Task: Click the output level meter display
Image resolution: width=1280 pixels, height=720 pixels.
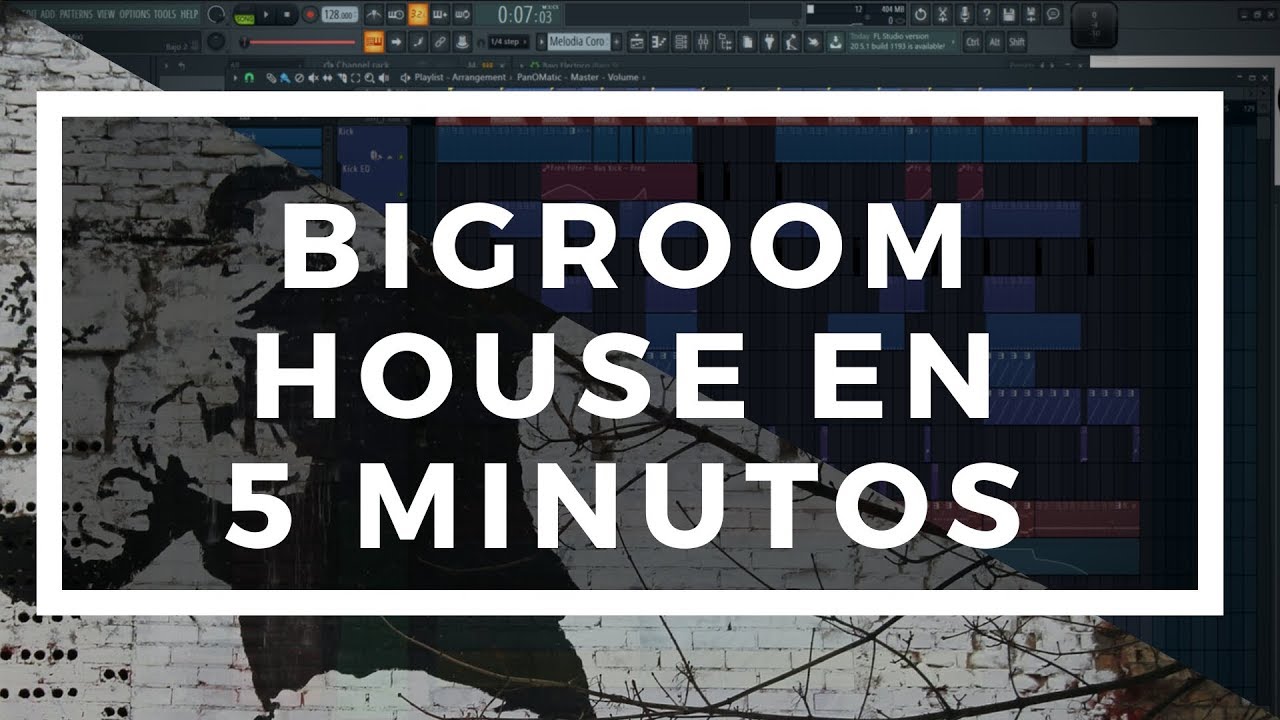Action: coord(1094,25)
